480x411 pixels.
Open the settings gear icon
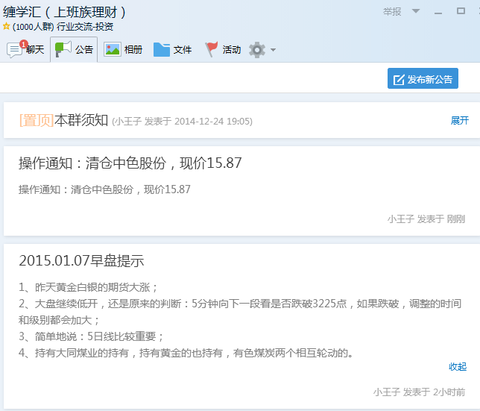257,50
